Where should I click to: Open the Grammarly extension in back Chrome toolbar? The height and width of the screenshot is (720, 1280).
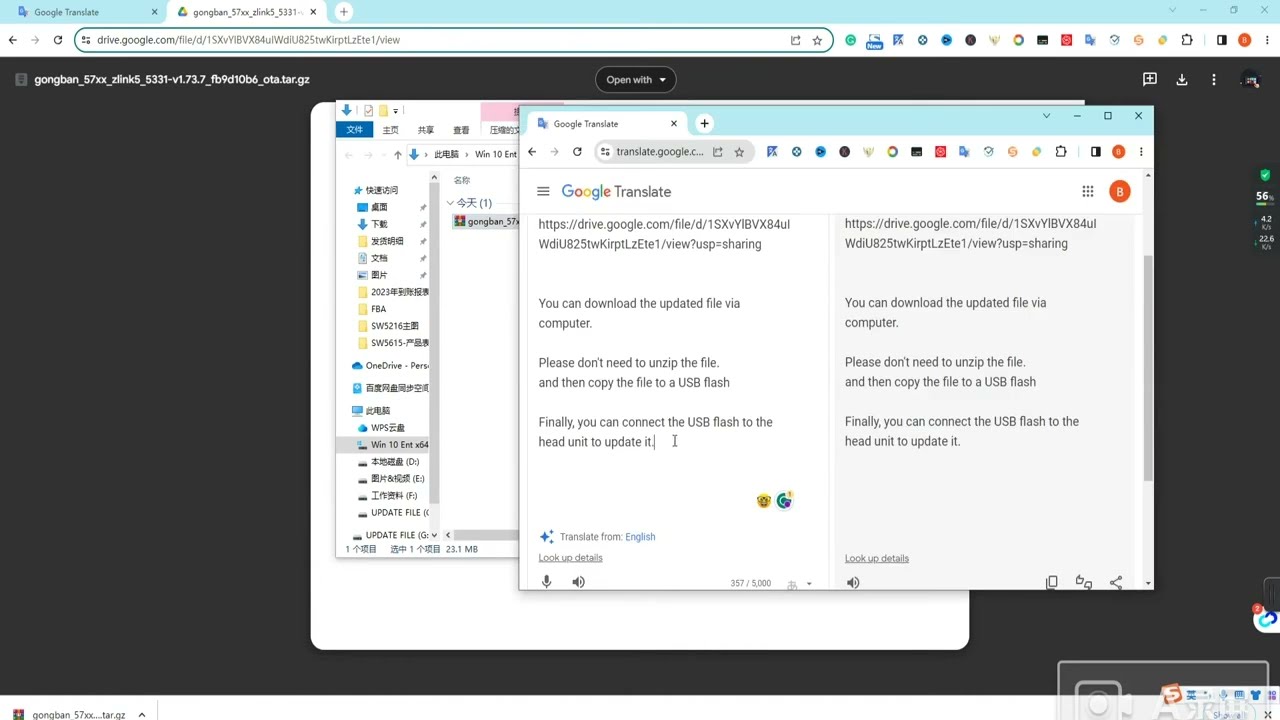pyautogui.click(x=851, y=40)
